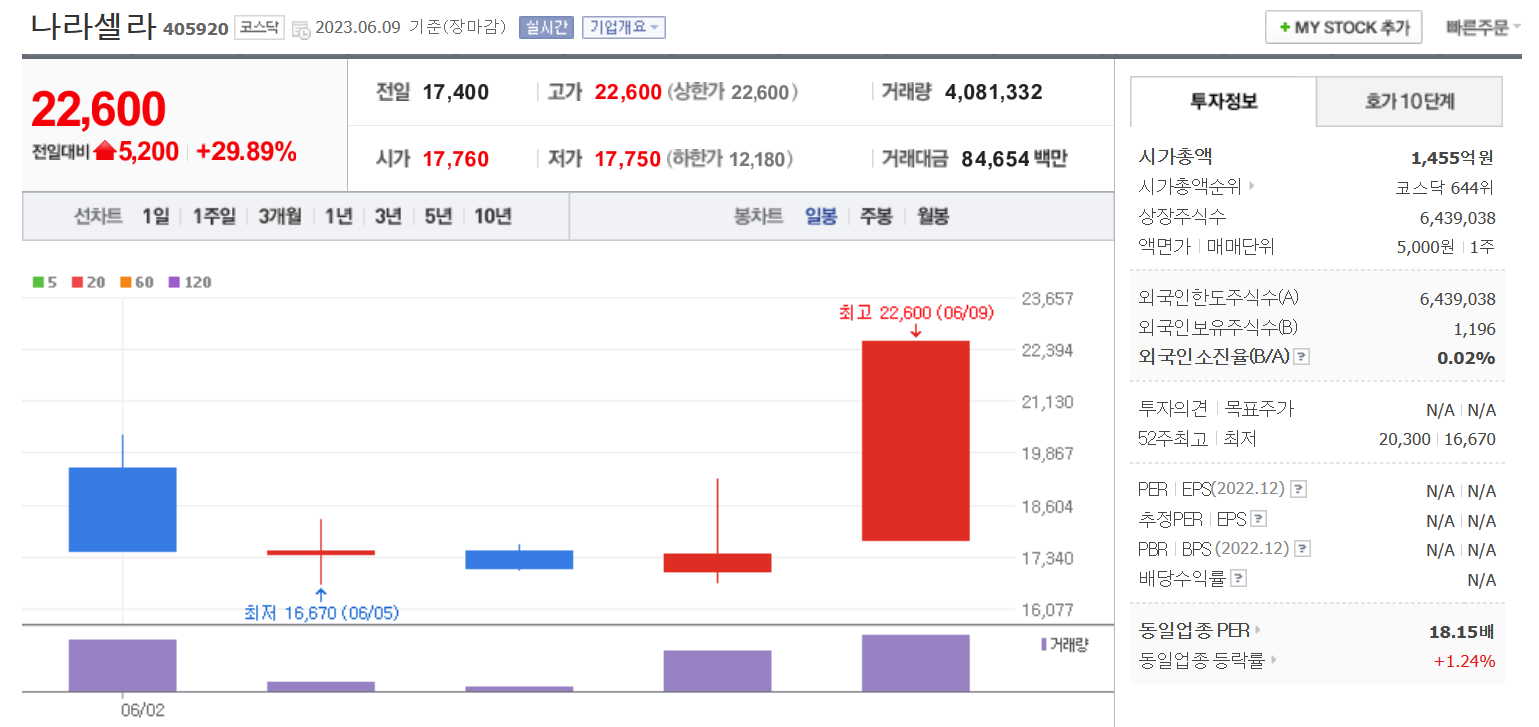Click the 전일 value 17,400
The height and width of the screenshot is (727, 1539).
click(x=455, y=93)
